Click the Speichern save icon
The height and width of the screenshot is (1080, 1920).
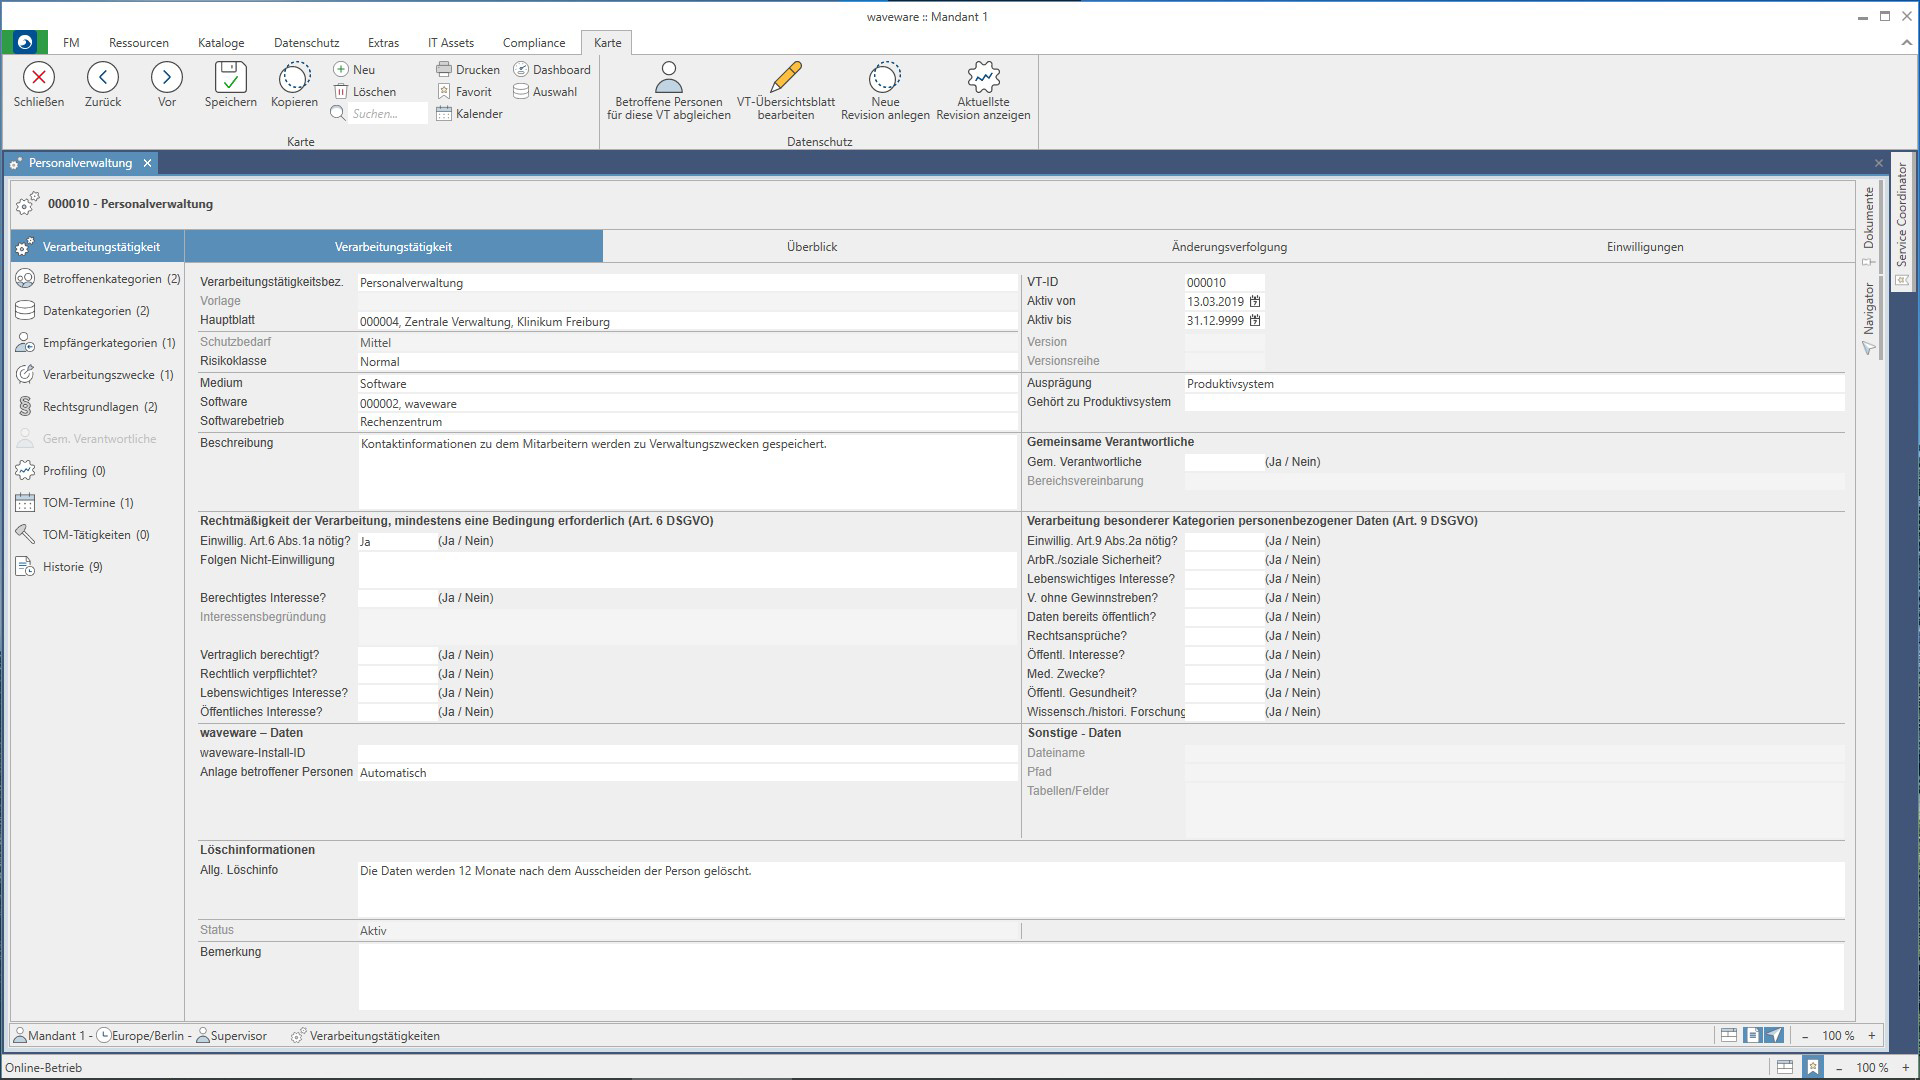pyautogui.click(x=230, y=78)
